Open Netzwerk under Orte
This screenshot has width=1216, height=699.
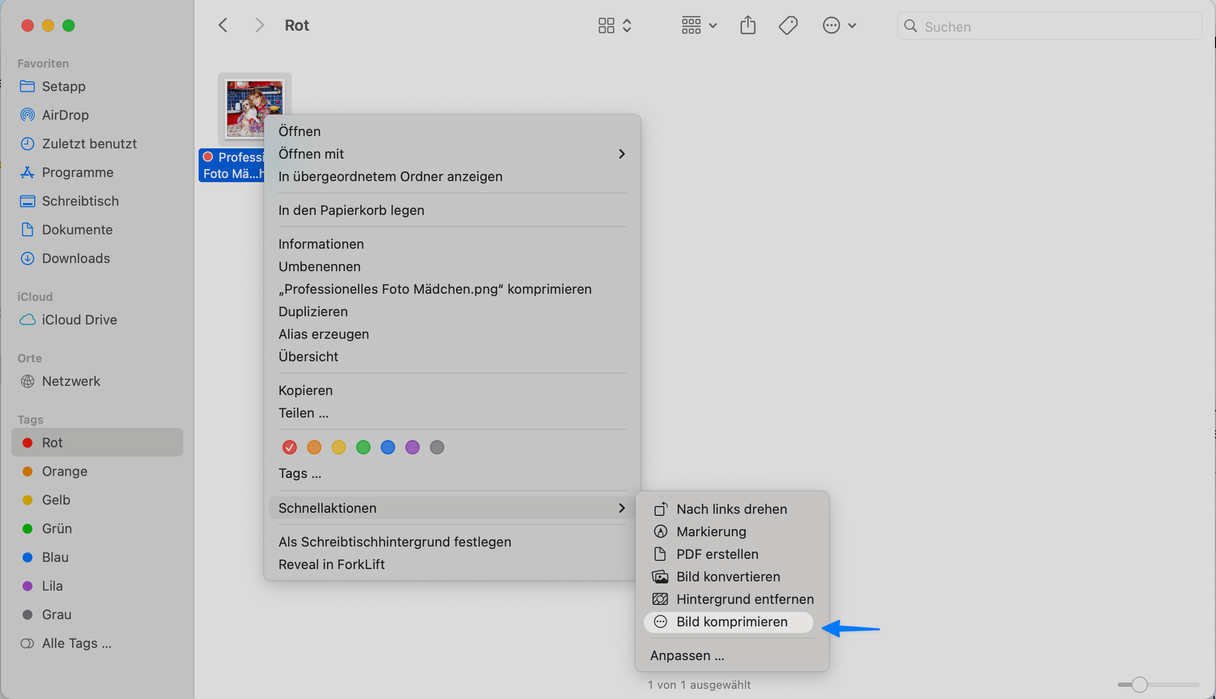(x=72, y=381)
